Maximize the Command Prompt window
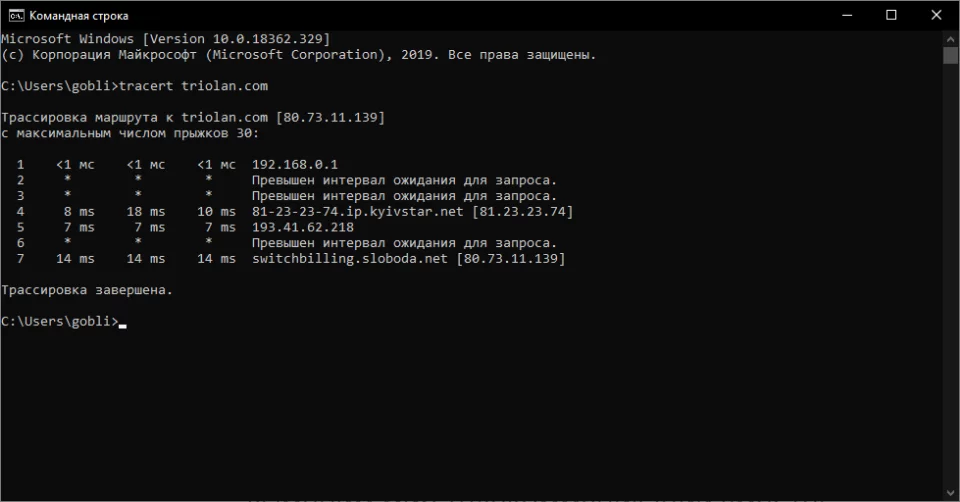Image resolution: width=960 pixels, height=502 pixels. [891, 15]
